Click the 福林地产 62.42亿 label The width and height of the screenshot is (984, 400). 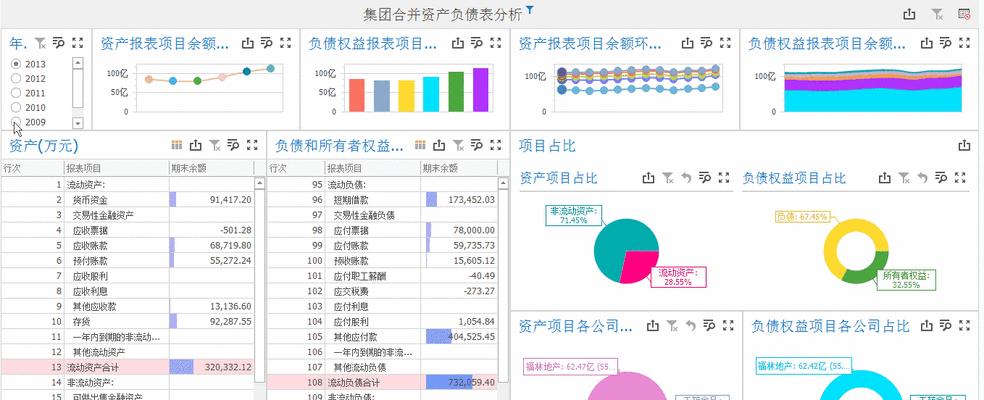[804, 365]
